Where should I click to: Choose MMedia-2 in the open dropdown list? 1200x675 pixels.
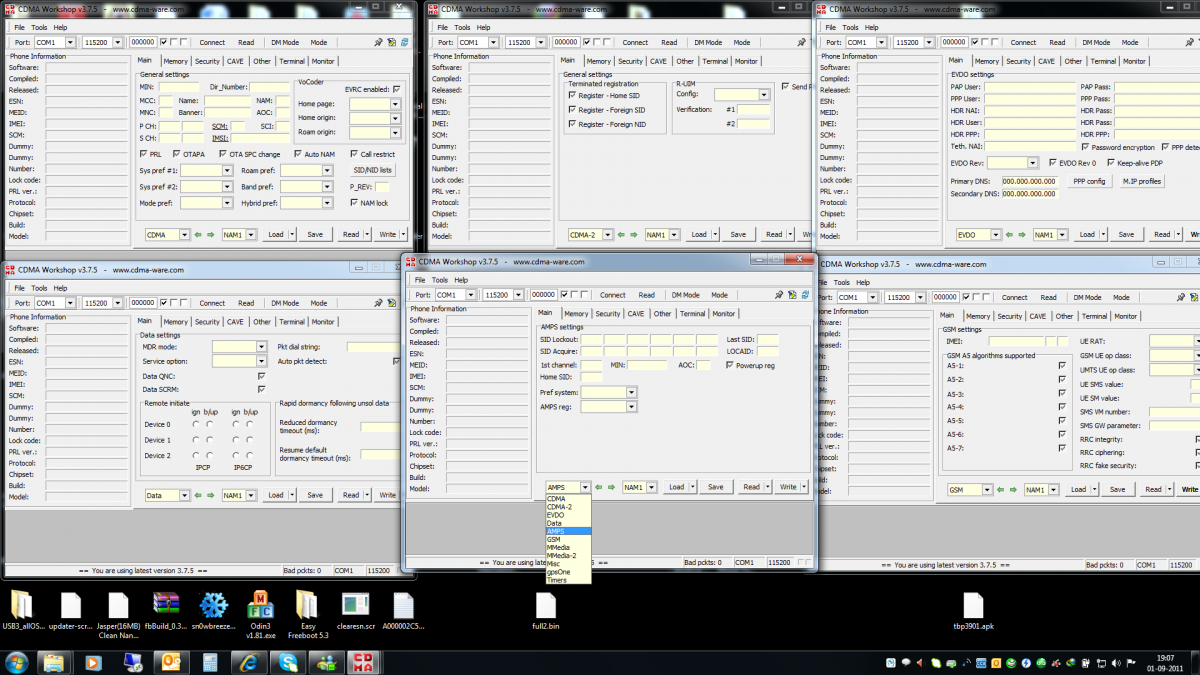coord(561,555)
